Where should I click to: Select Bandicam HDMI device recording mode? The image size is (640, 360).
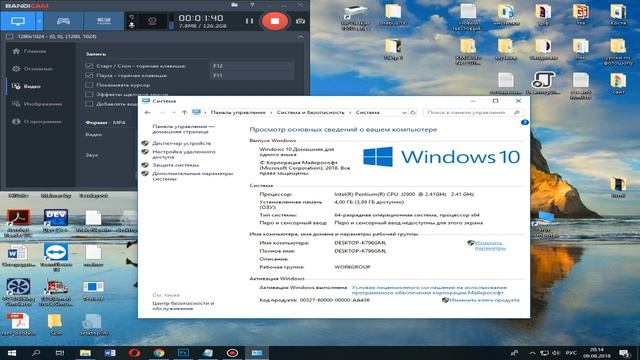point(104,21)
